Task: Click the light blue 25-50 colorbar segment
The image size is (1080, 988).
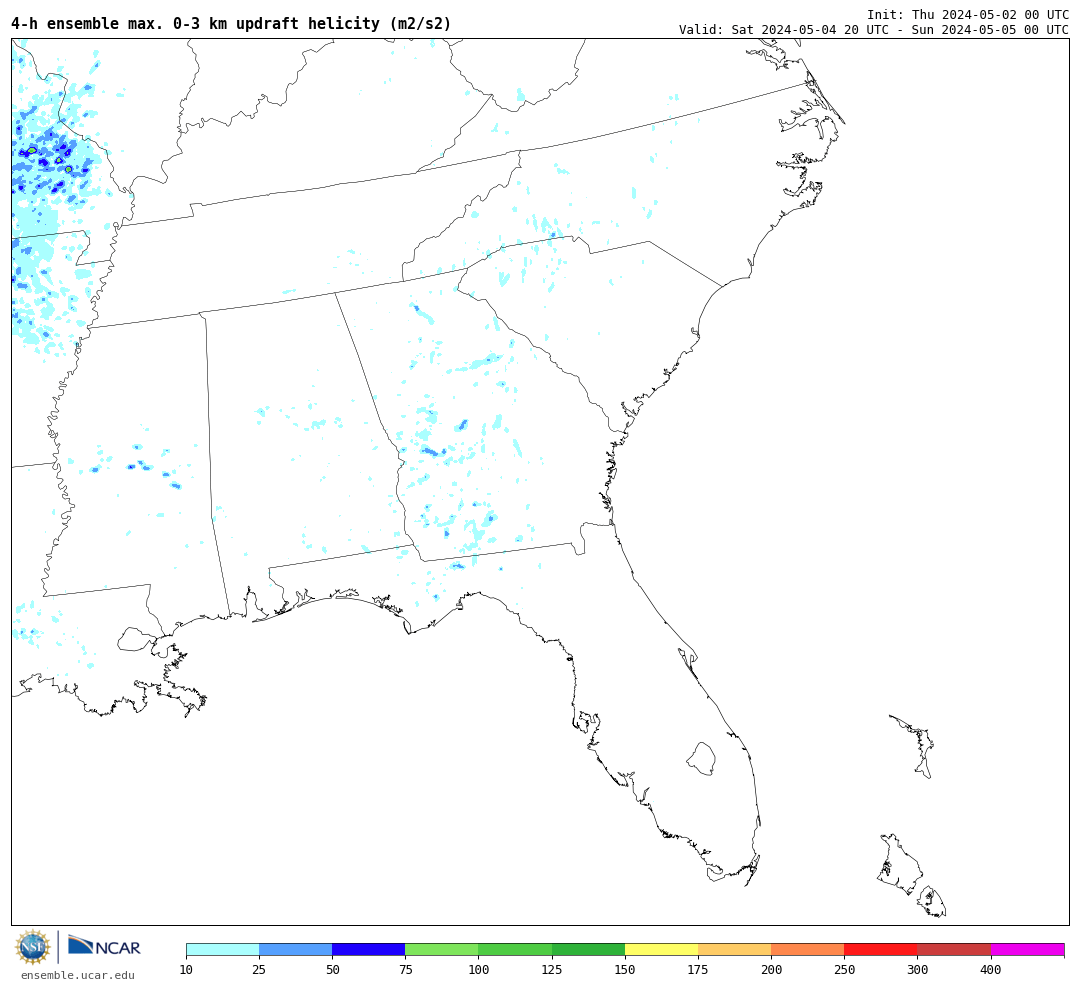Action: (x=295, y=949)
